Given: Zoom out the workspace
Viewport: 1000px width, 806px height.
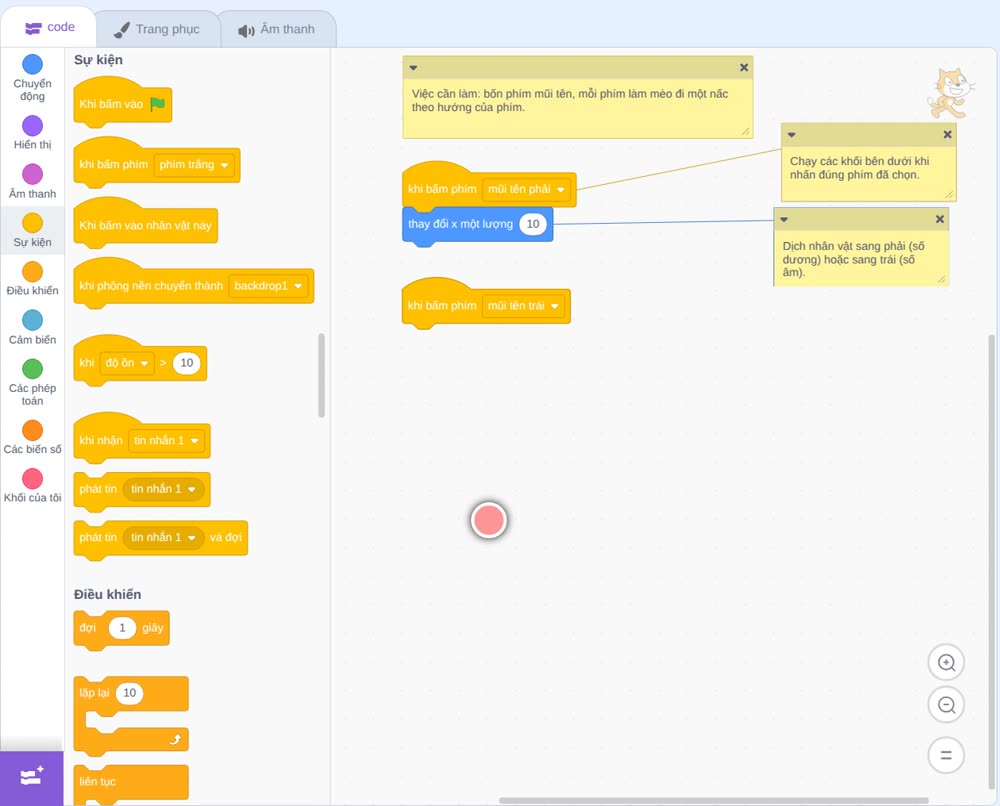Looking at the screenshot, I should pos(946,705).
